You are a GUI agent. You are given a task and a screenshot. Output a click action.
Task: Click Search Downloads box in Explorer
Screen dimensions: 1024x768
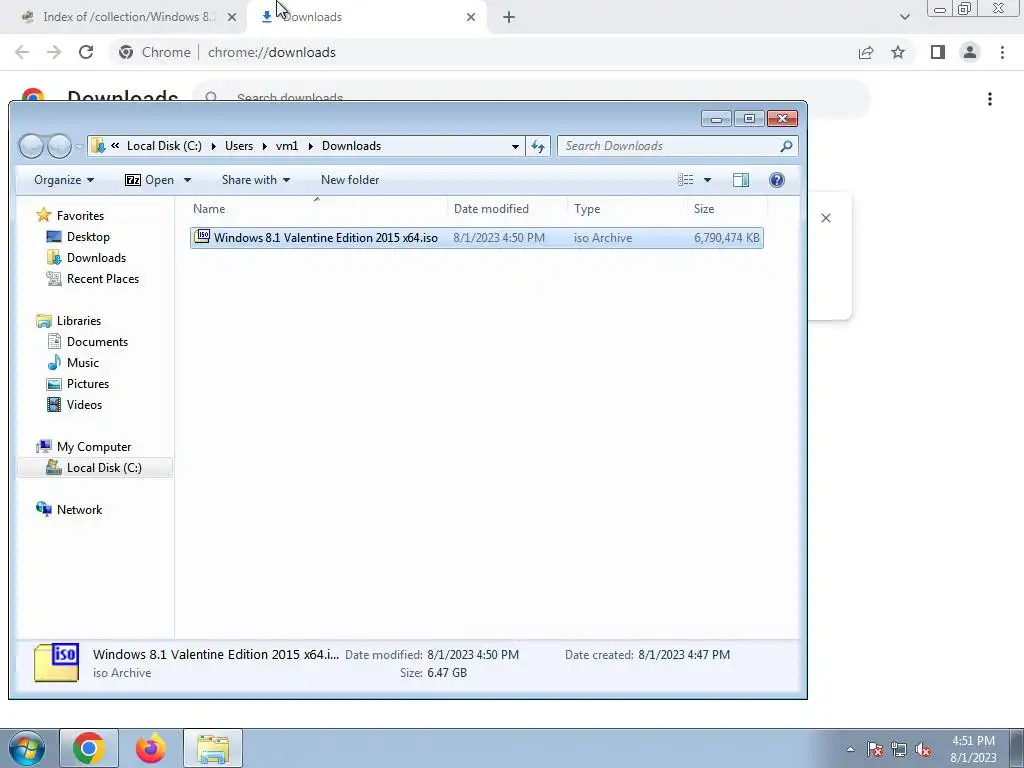(x=667, y=146)
